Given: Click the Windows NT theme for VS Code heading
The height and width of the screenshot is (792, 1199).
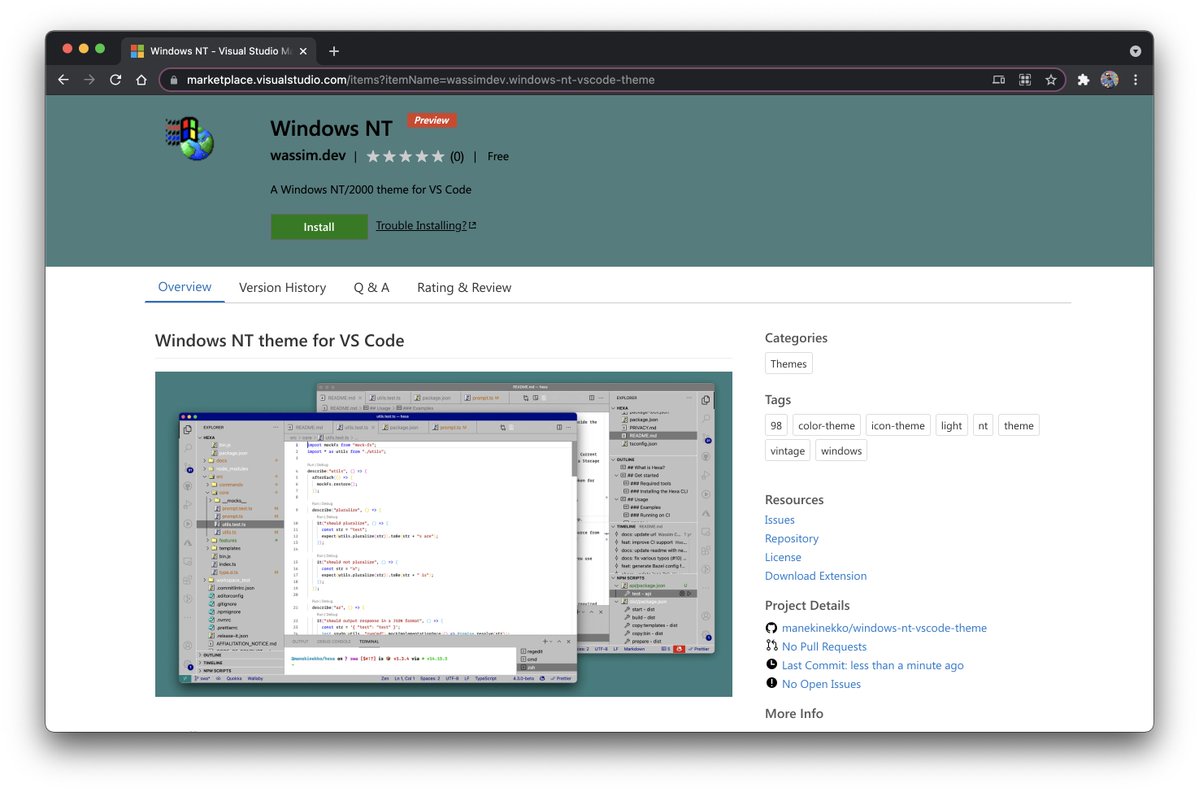Looking at the screenshot, I should pyautogui.click(x=279, y=340).
